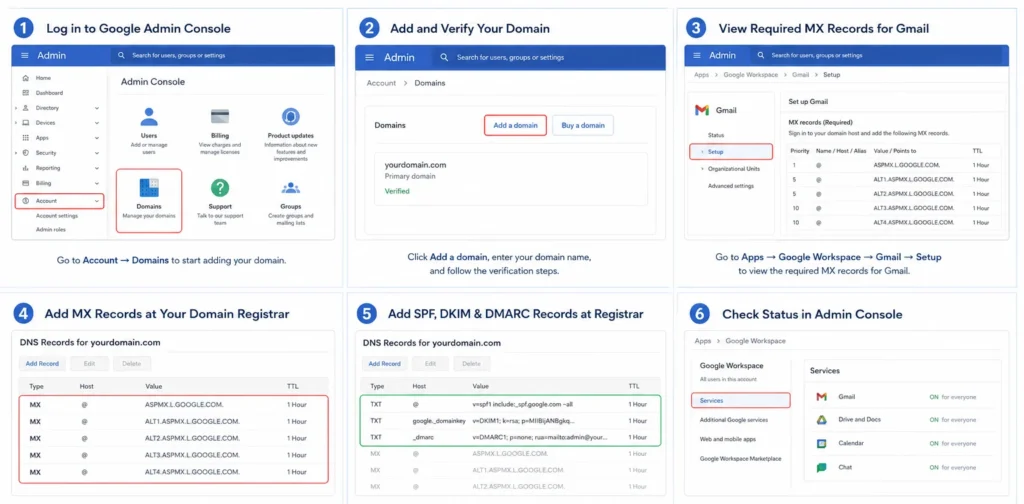Click the Buy a domain button
This screenshot has width=1024, height=504.
pyautogui.click(x=583, y=125)
